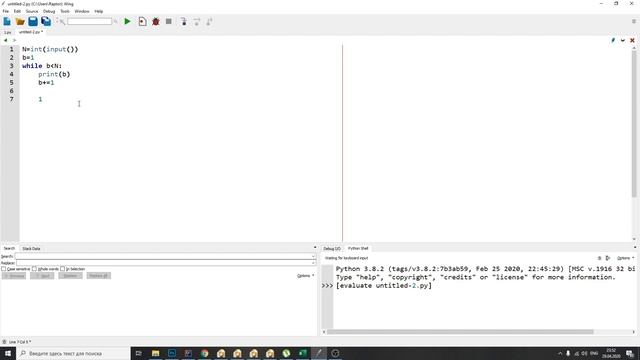The height and width of the screenshot is (360, 640).
Task: Click the Previous search button
Action: click(x=14, y=276)
